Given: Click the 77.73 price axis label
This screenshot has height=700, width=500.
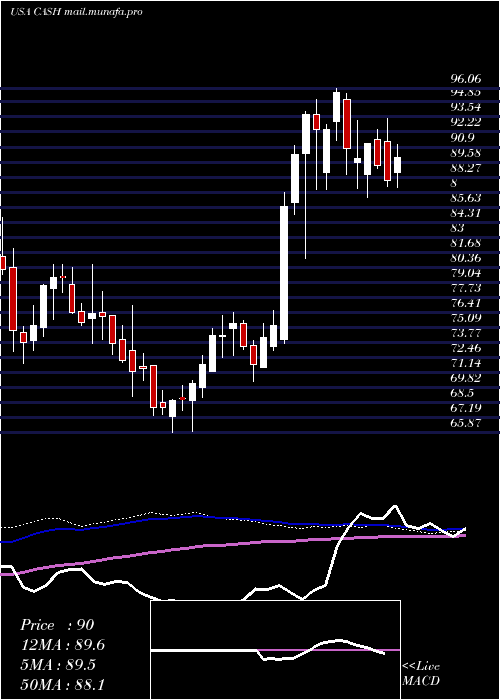Looking at the screenshot, I should (x=466, y=288).
